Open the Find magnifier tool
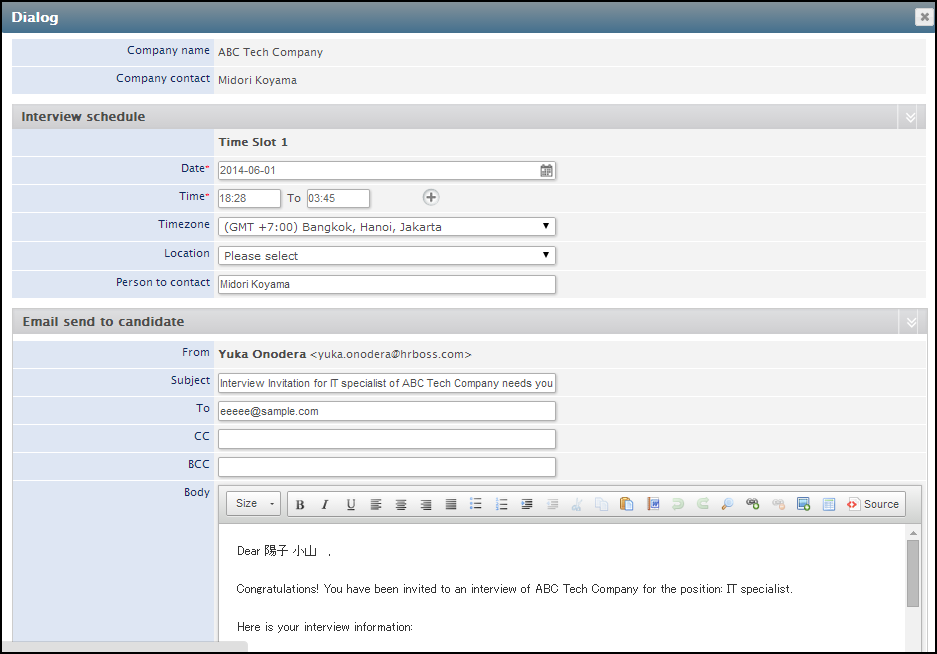Viewport: 937px width, 654px height. coord(727,504)
